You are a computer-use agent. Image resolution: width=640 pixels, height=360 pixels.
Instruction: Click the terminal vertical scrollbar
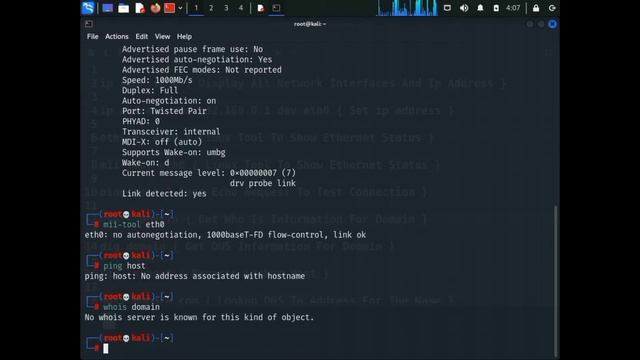pos(556,281)
